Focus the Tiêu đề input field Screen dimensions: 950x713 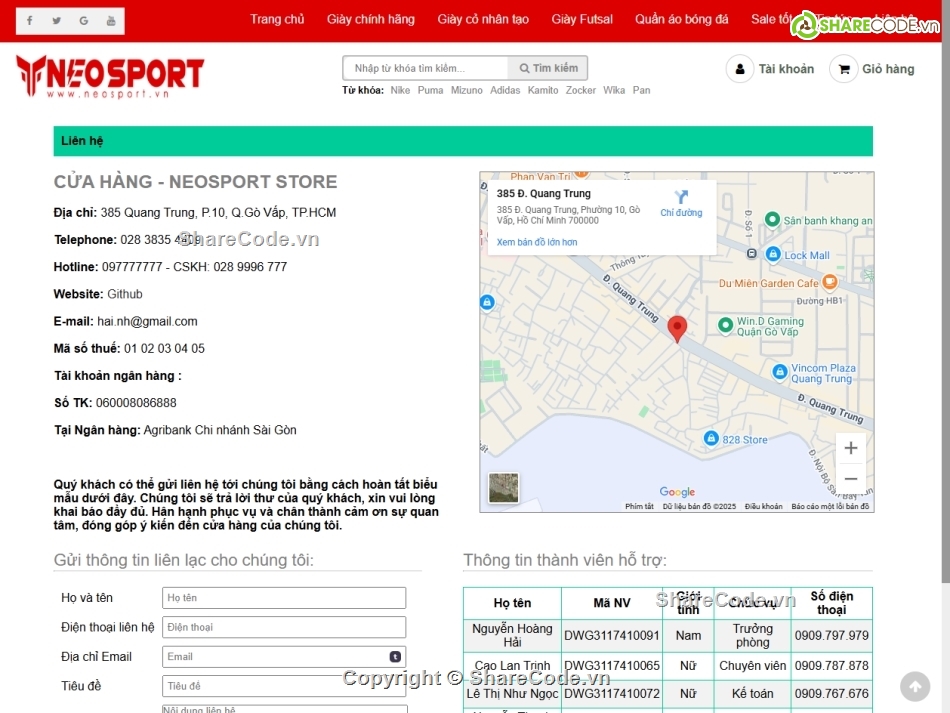[x=284, y=686]
